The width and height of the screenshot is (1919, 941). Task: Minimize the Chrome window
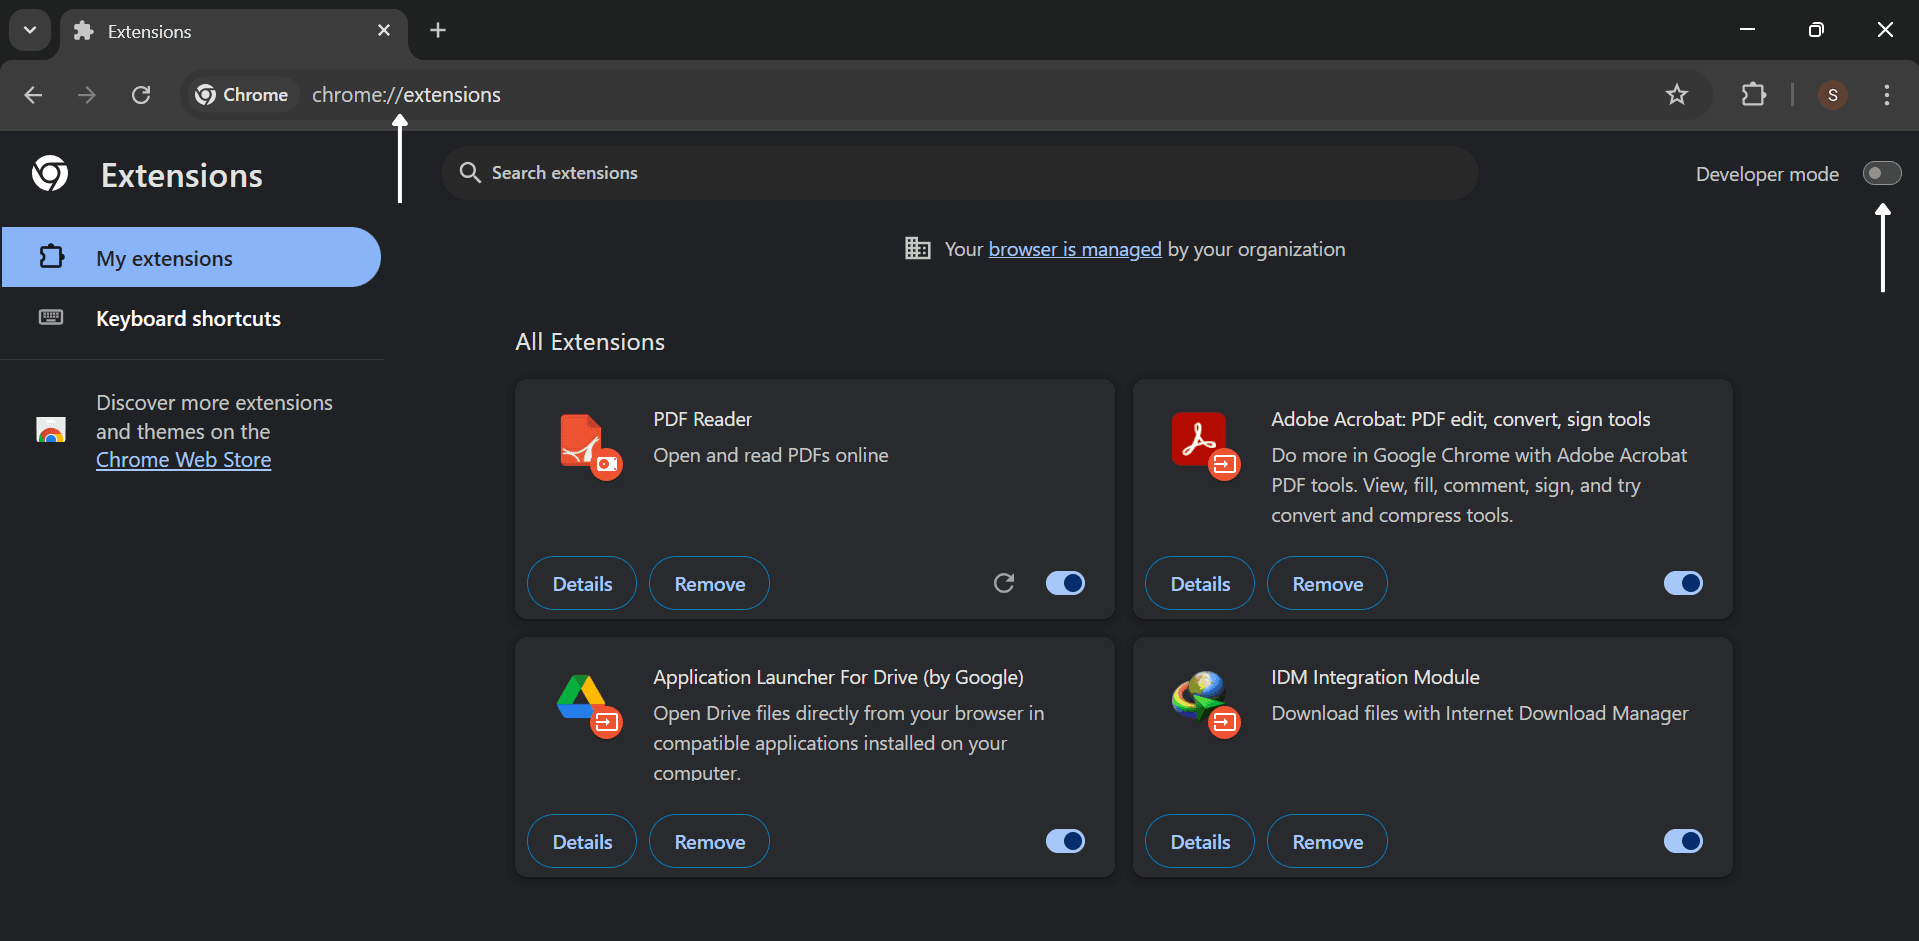point(1747,30)
